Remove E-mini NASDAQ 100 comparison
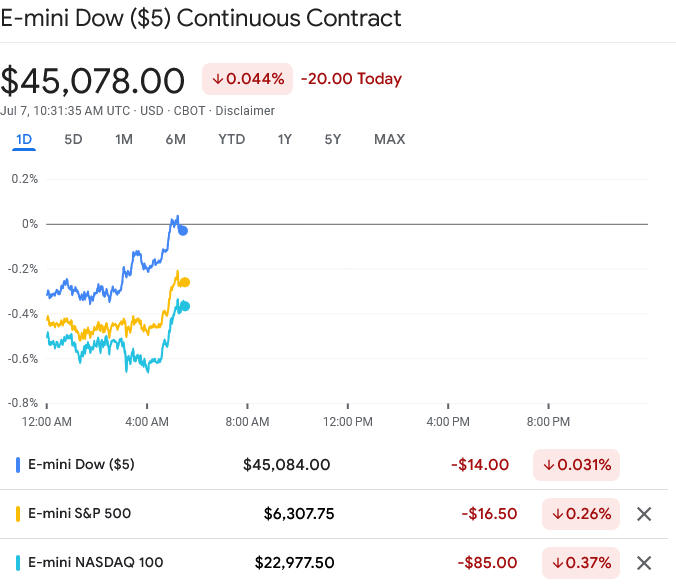 pos(644,562)
